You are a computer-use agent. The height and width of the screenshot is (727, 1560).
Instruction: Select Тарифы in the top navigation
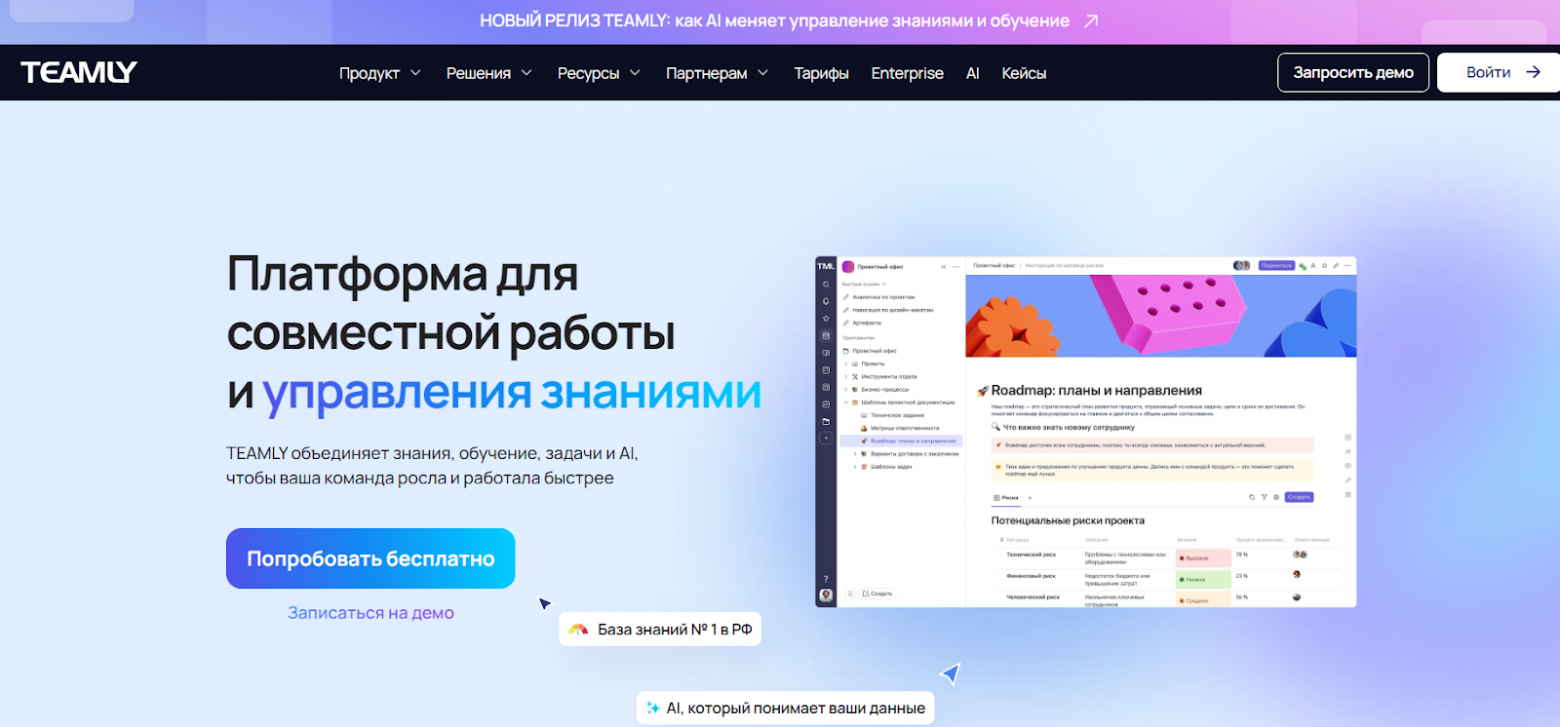(x=821, y=73)
